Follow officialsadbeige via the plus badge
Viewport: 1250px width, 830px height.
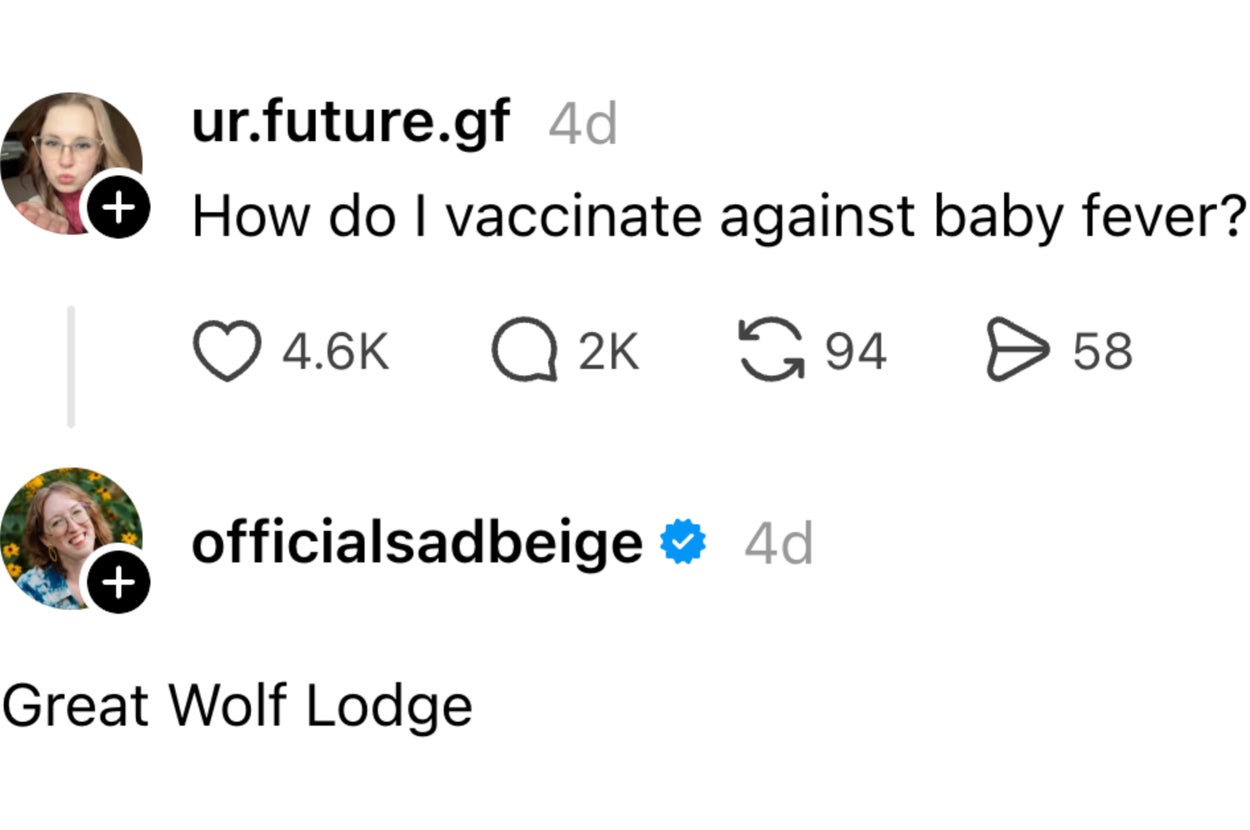pos(117,581)
